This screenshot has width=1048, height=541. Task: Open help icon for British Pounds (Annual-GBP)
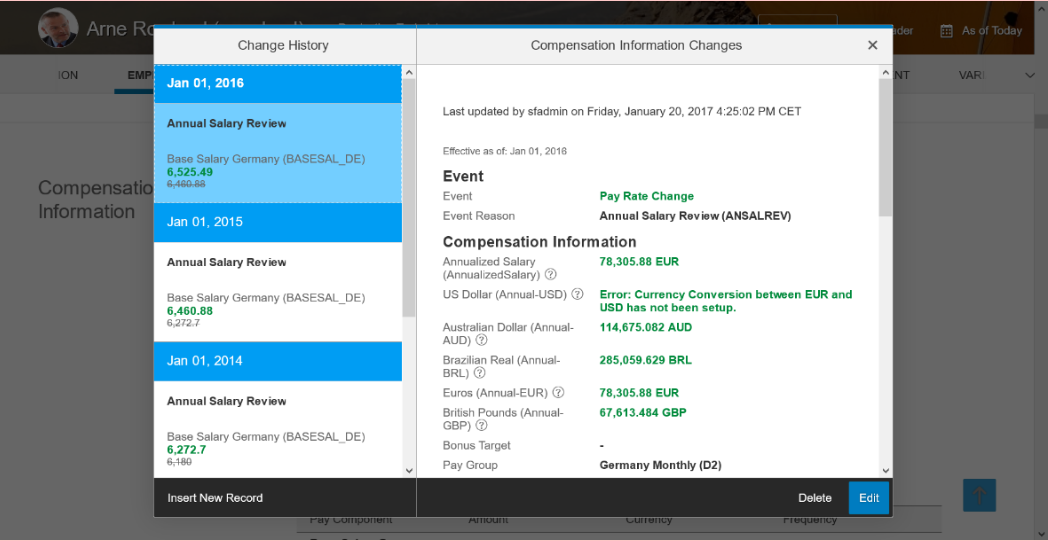[481, 425]
